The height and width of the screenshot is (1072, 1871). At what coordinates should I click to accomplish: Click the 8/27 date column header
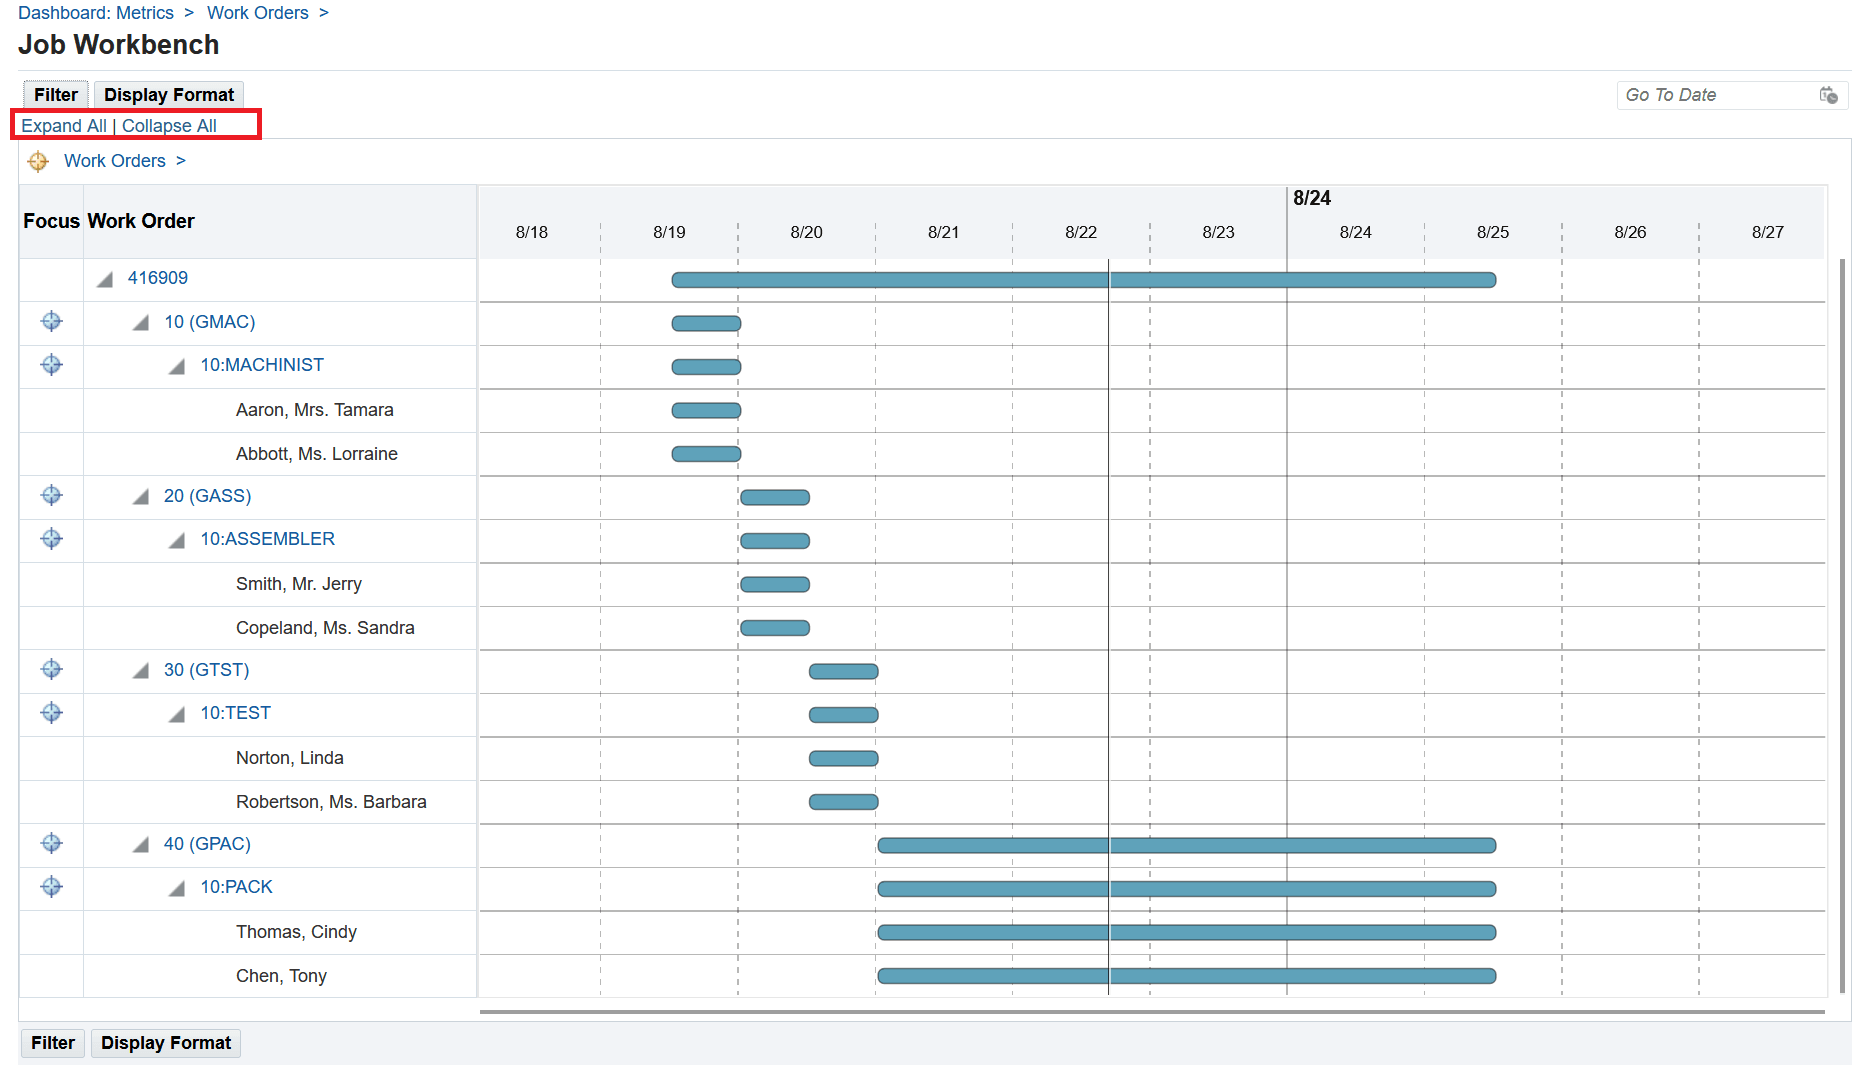click(x=1768, y=232)
